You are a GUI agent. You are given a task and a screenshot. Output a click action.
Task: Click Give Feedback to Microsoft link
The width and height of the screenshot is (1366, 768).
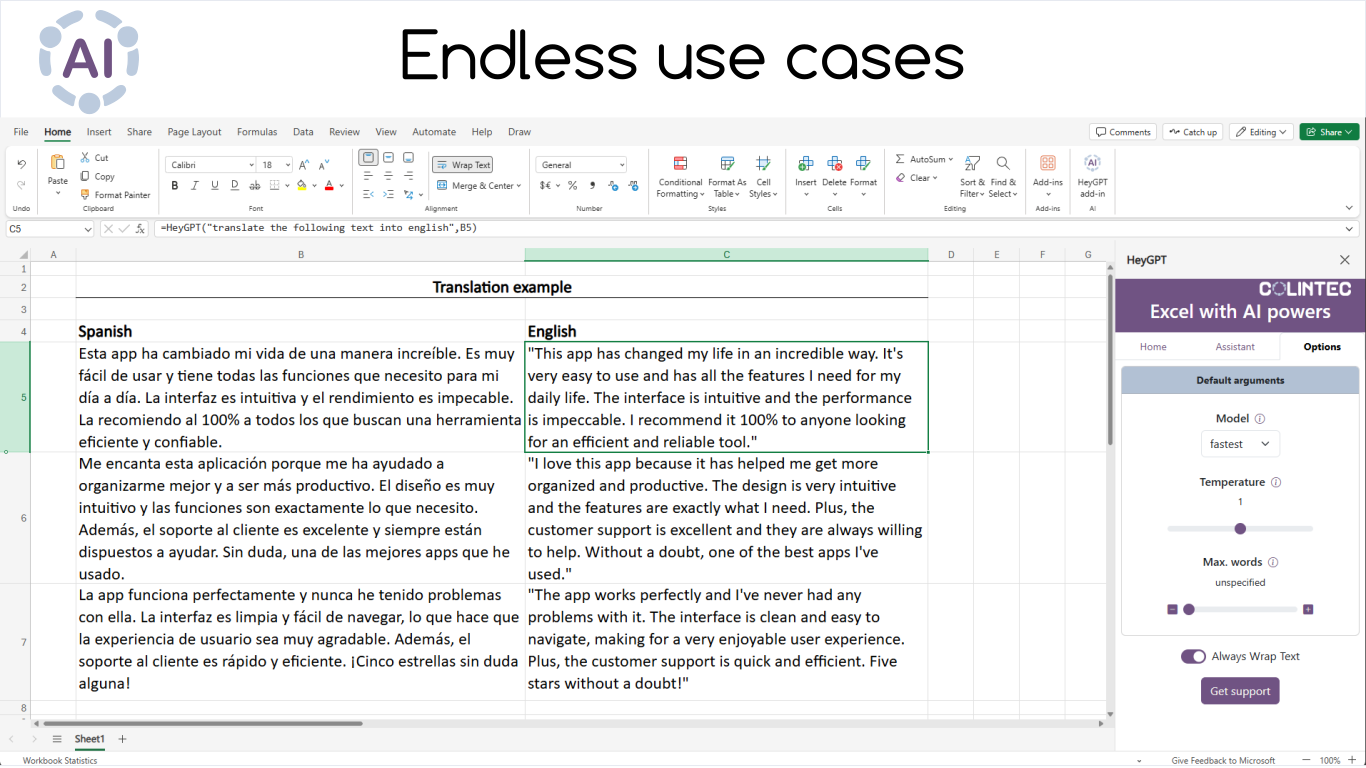coord(1224,761)
